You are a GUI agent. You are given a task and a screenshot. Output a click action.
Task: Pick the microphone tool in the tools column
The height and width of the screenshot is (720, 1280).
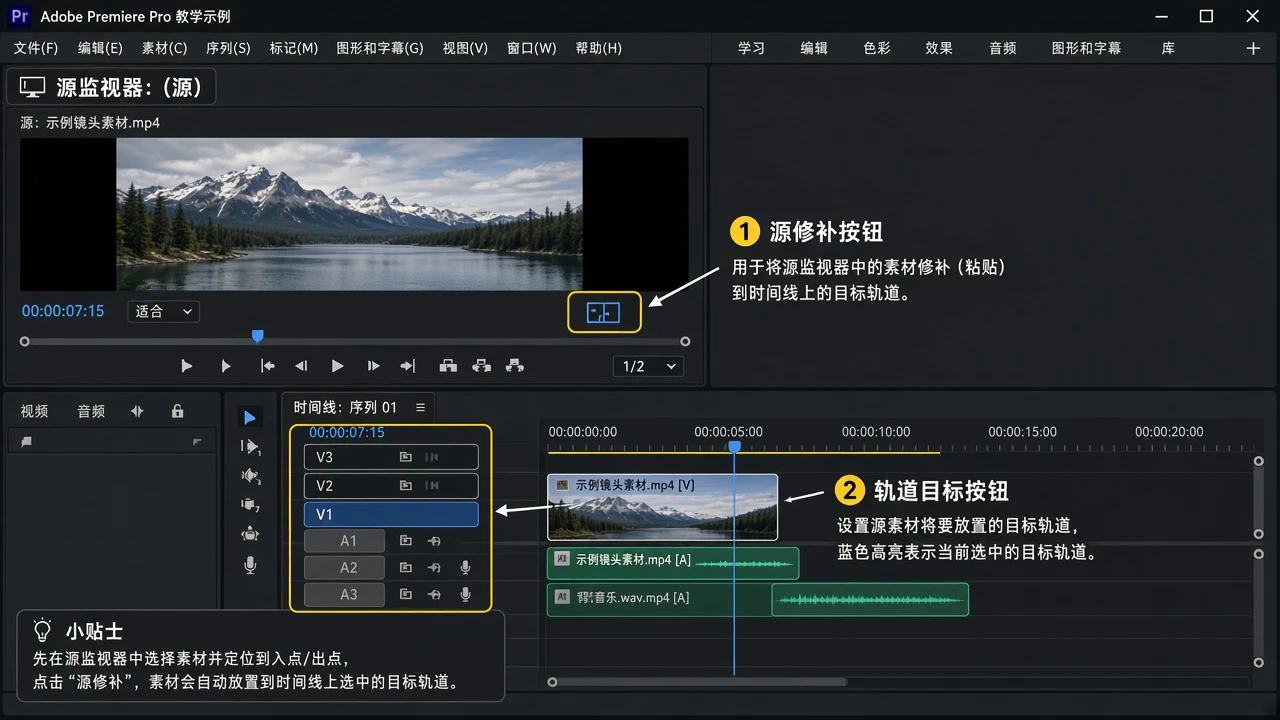250,565
